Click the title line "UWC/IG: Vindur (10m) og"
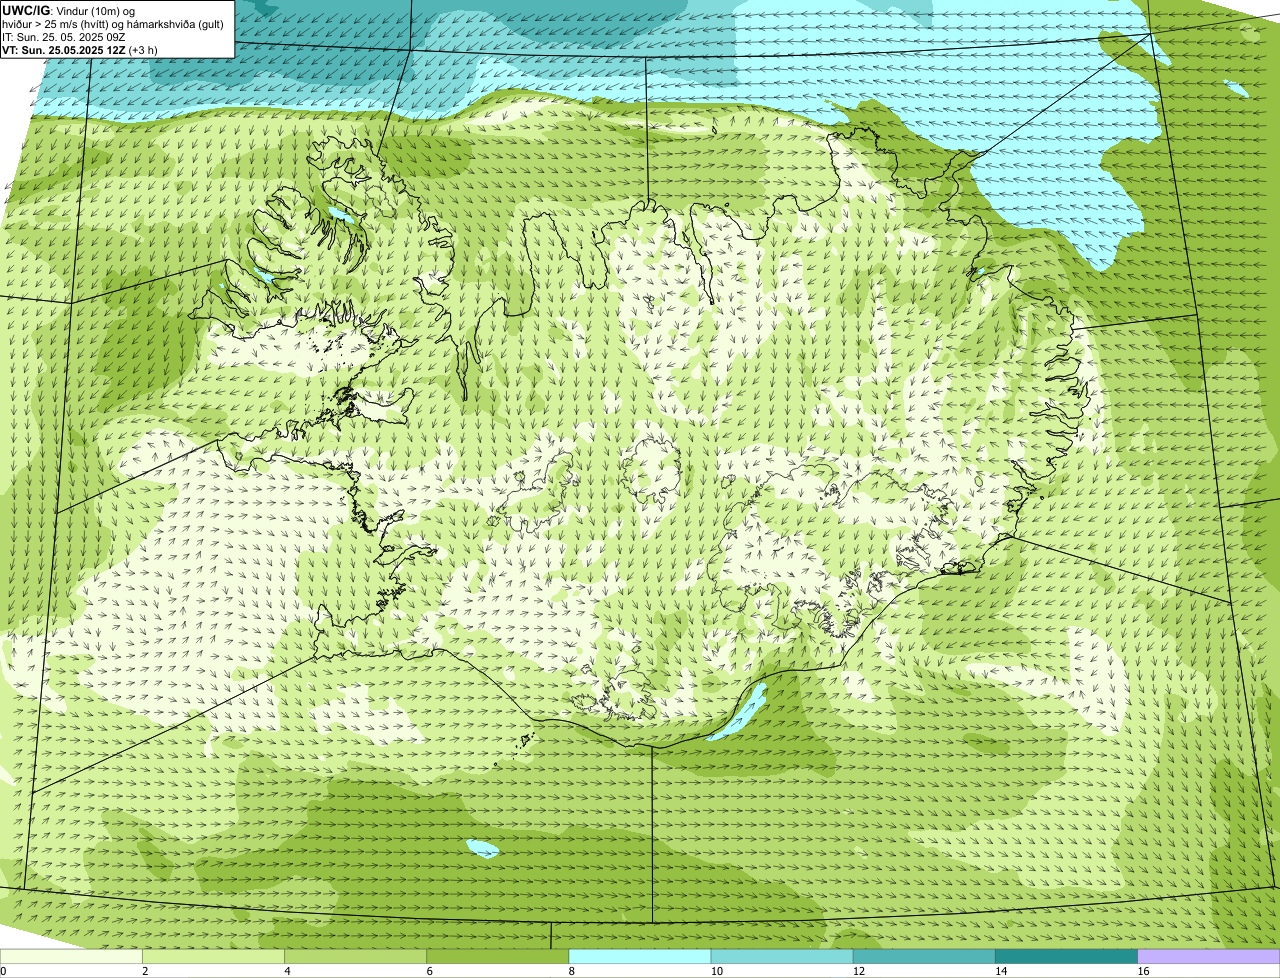Viewport: 1280px width, 978px height. point(68,10)
